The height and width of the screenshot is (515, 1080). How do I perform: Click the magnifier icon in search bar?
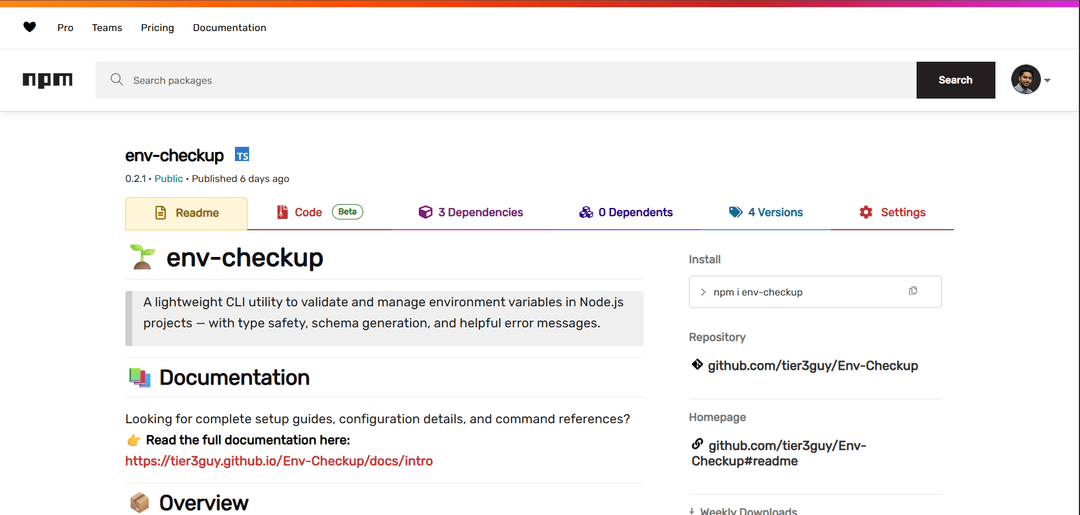click(x=116, y=80)
